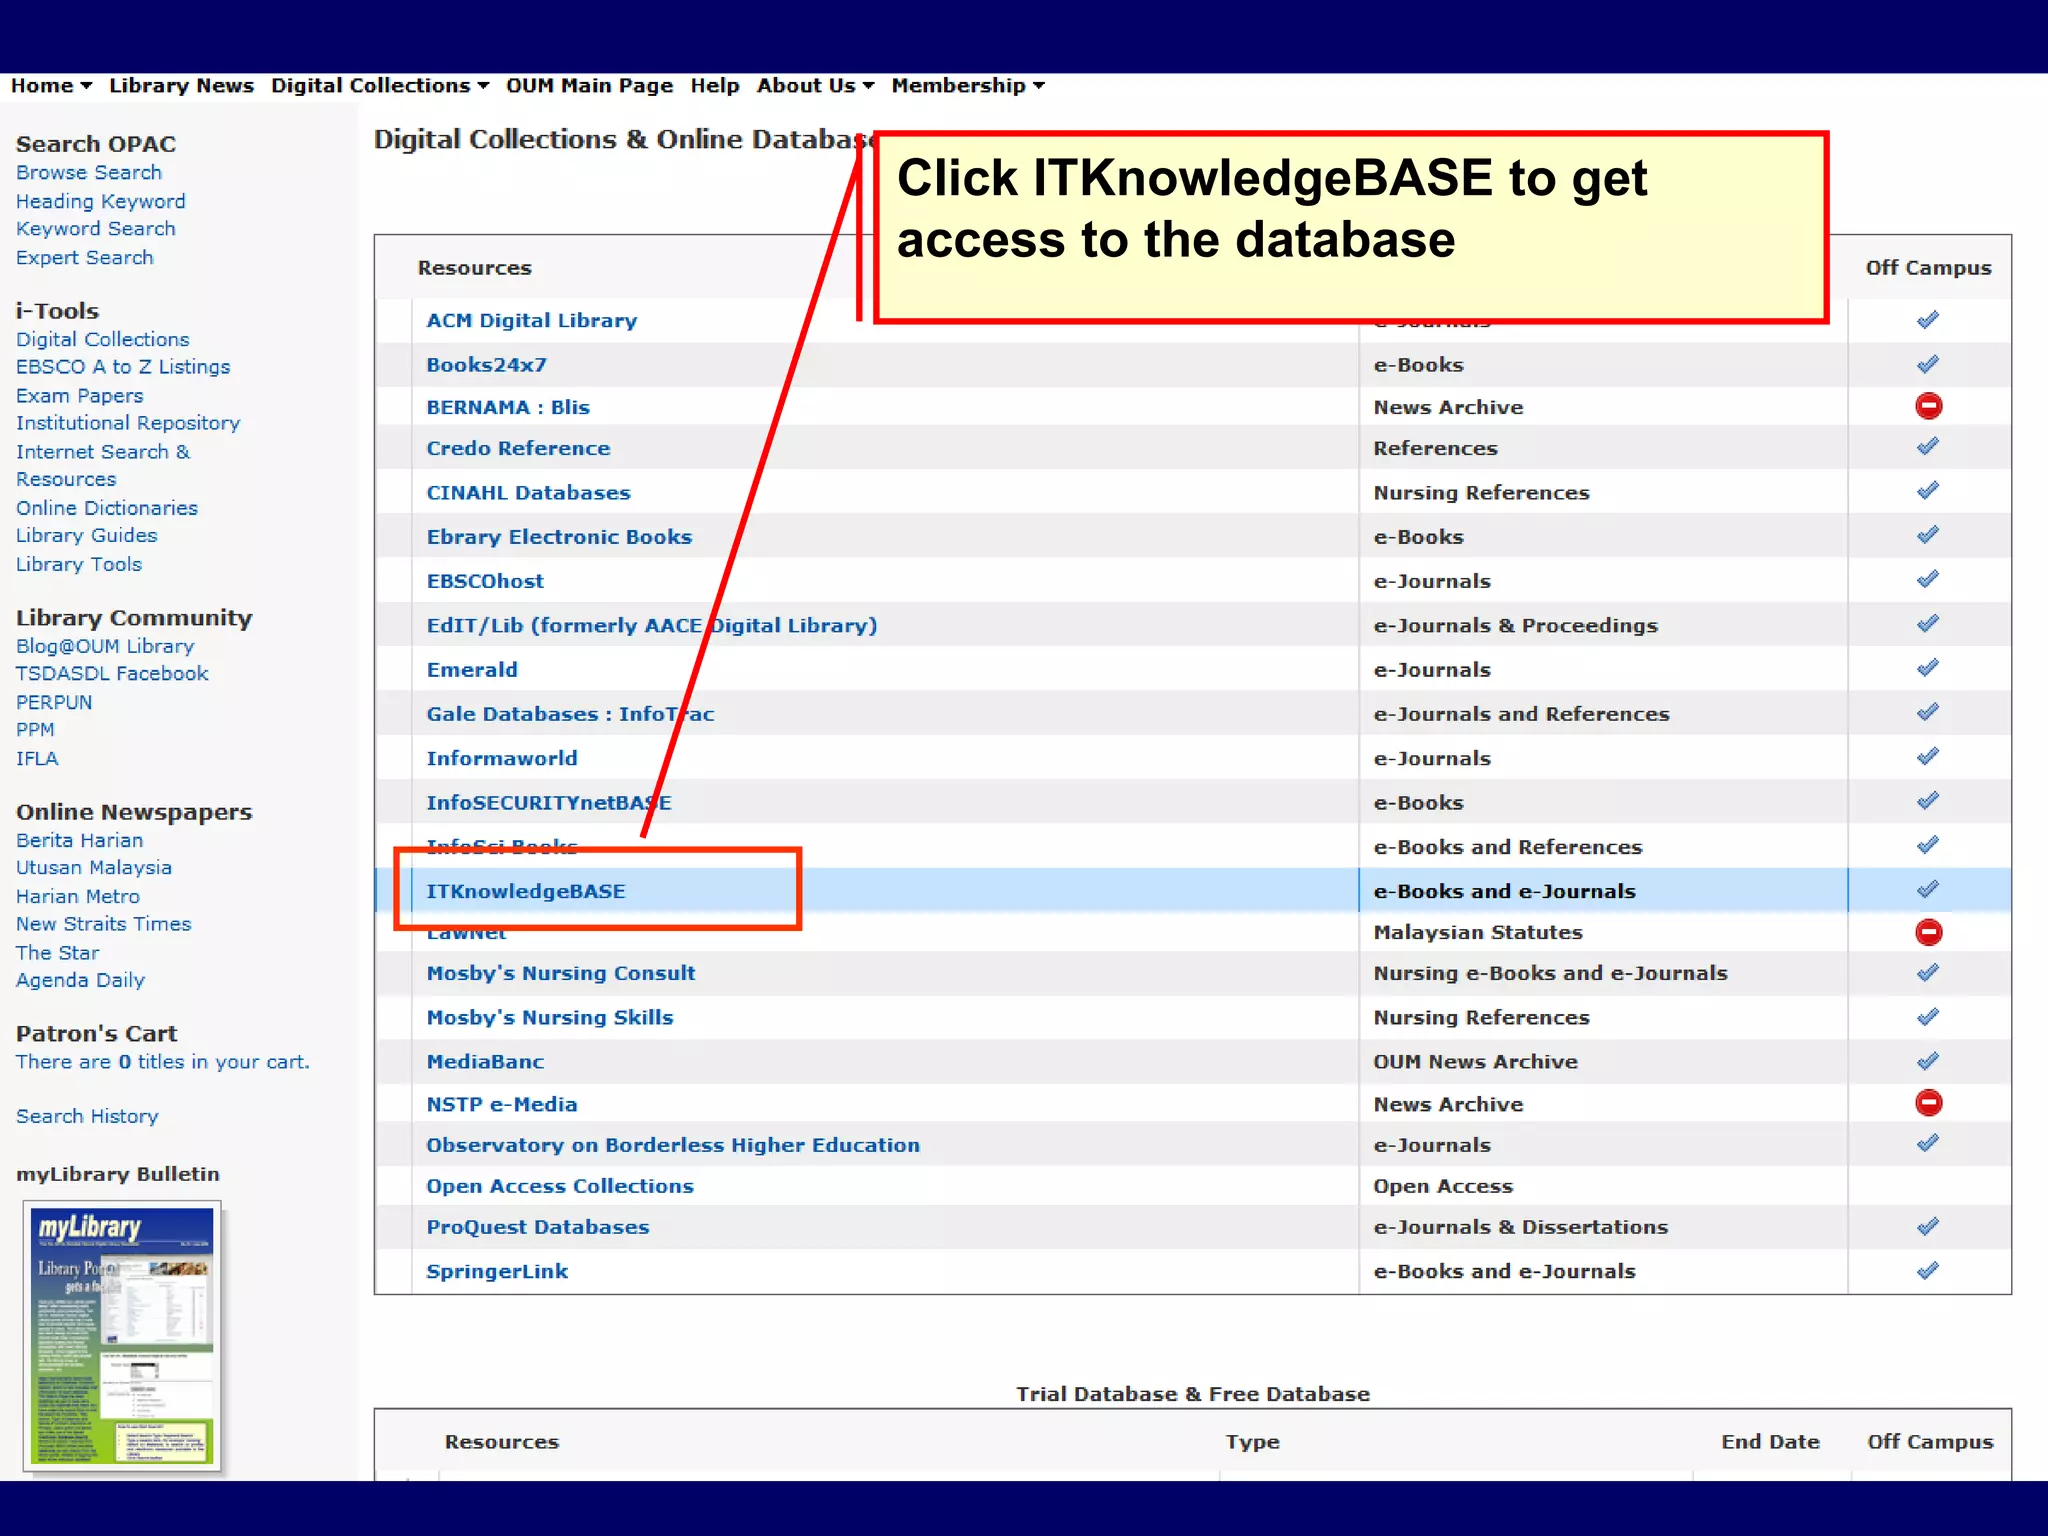Open Library News in the top menu
Screen dimensions: 2048x1536
[x=181, y=86]
